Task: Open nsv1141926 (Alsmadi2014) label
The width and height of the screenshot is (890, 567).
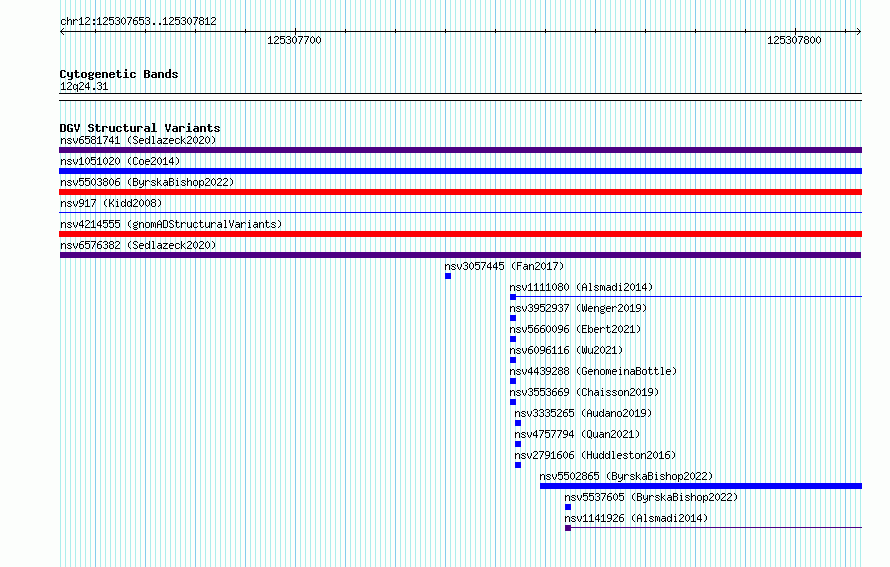Action: tap(636, 518)
